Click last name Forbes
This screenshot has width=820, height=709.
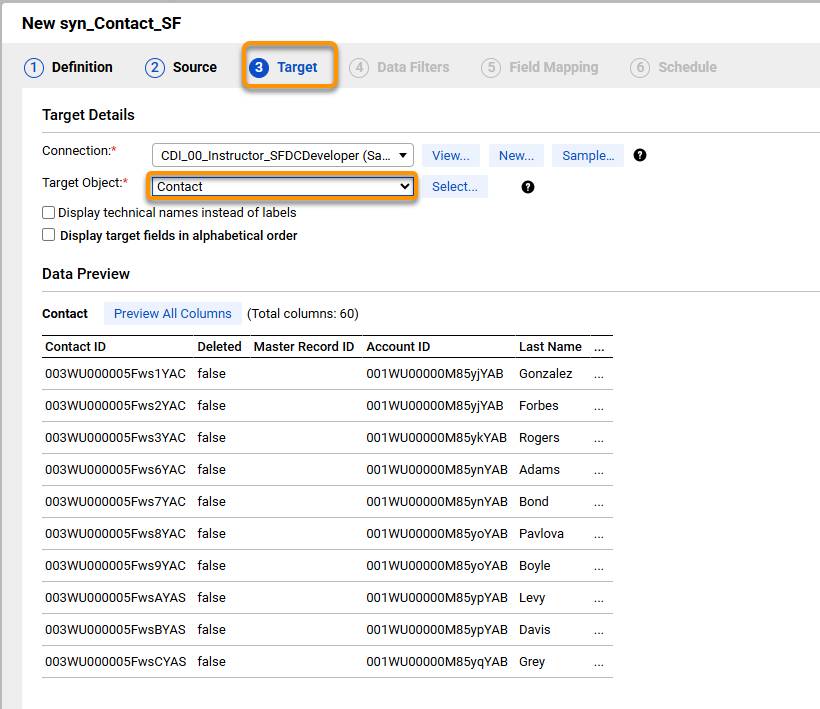(539, 406)
